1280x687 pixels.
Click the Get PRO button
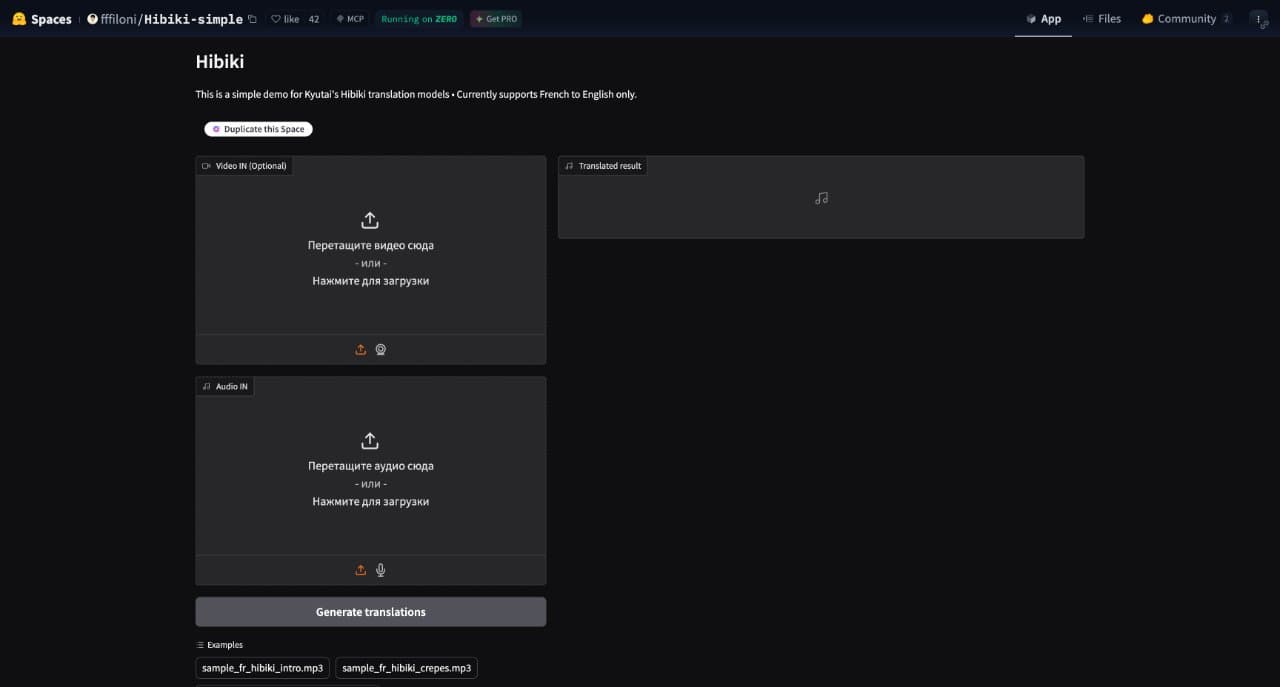pos(496,19)
